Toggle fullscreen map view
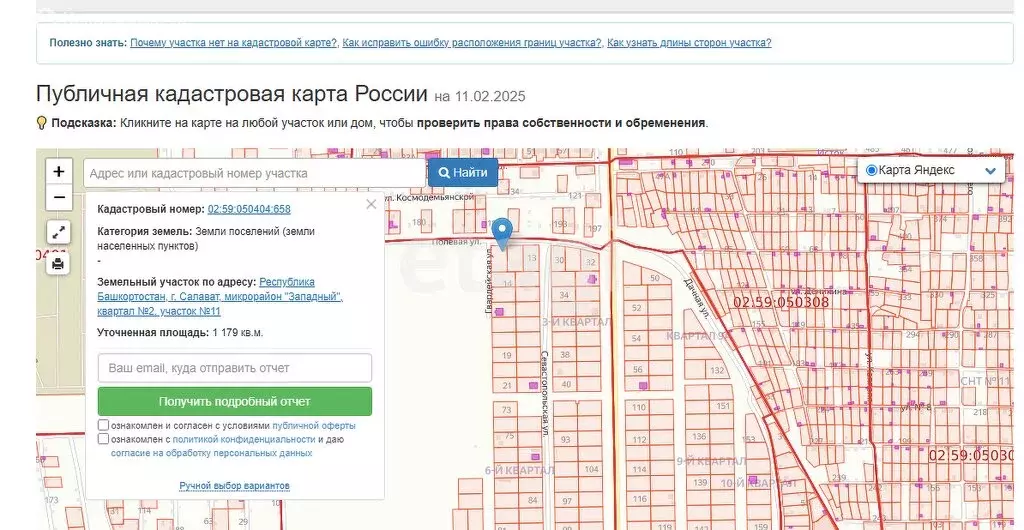This screenshot has height=530, width=1024. coord(59,232)
